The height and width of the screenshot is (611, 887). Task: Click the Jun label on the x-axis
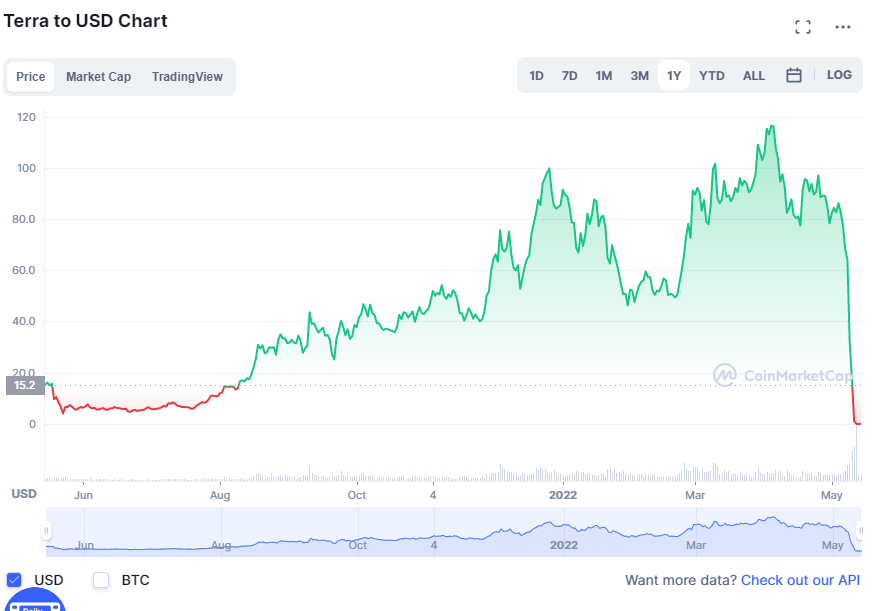pos(83,495)
